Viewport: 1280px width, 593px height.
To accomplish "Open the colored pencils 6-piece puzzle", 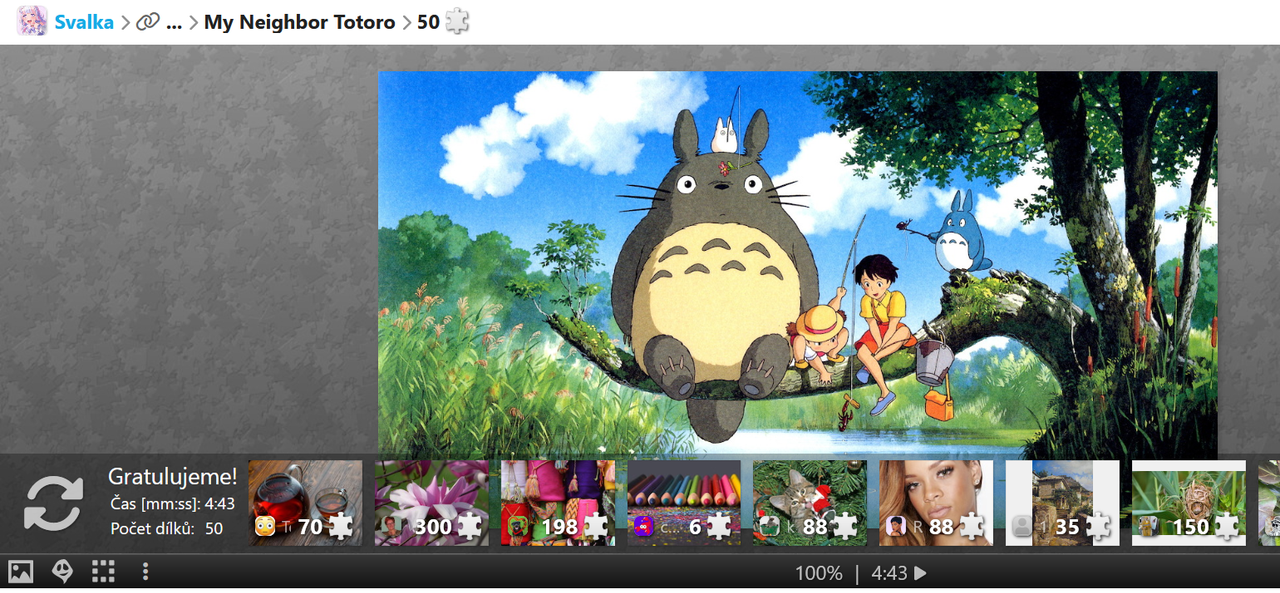I will pyautogui.click(x=684, y=503).
